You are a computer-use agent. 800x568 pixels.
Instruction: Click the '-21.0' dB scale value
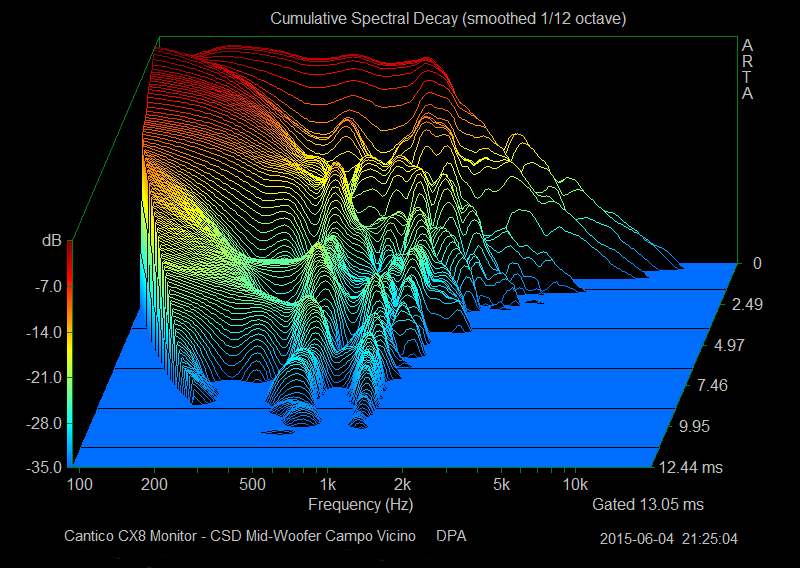(44, 378)
